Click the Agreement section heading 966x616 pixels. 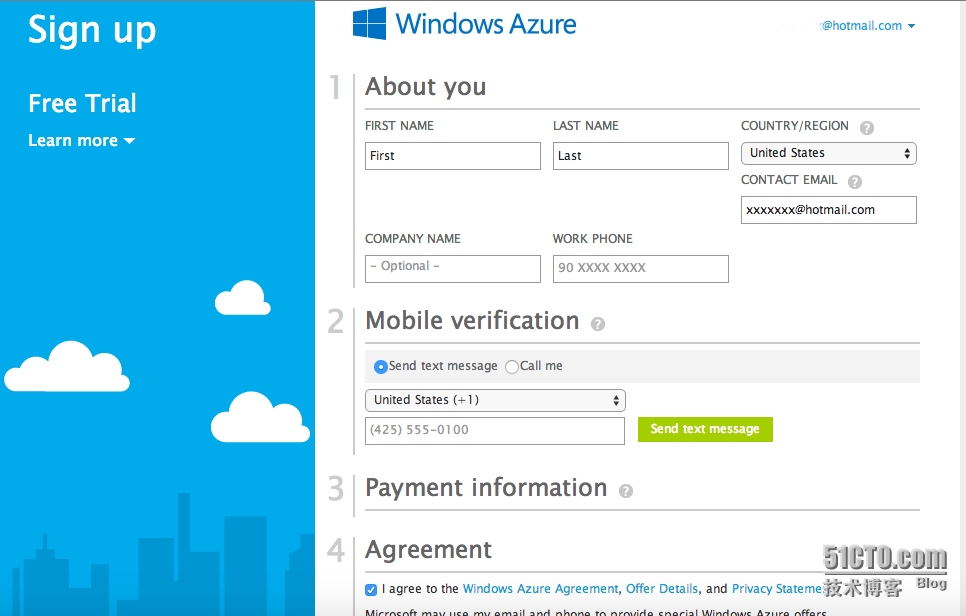click(x=429, y=549)
